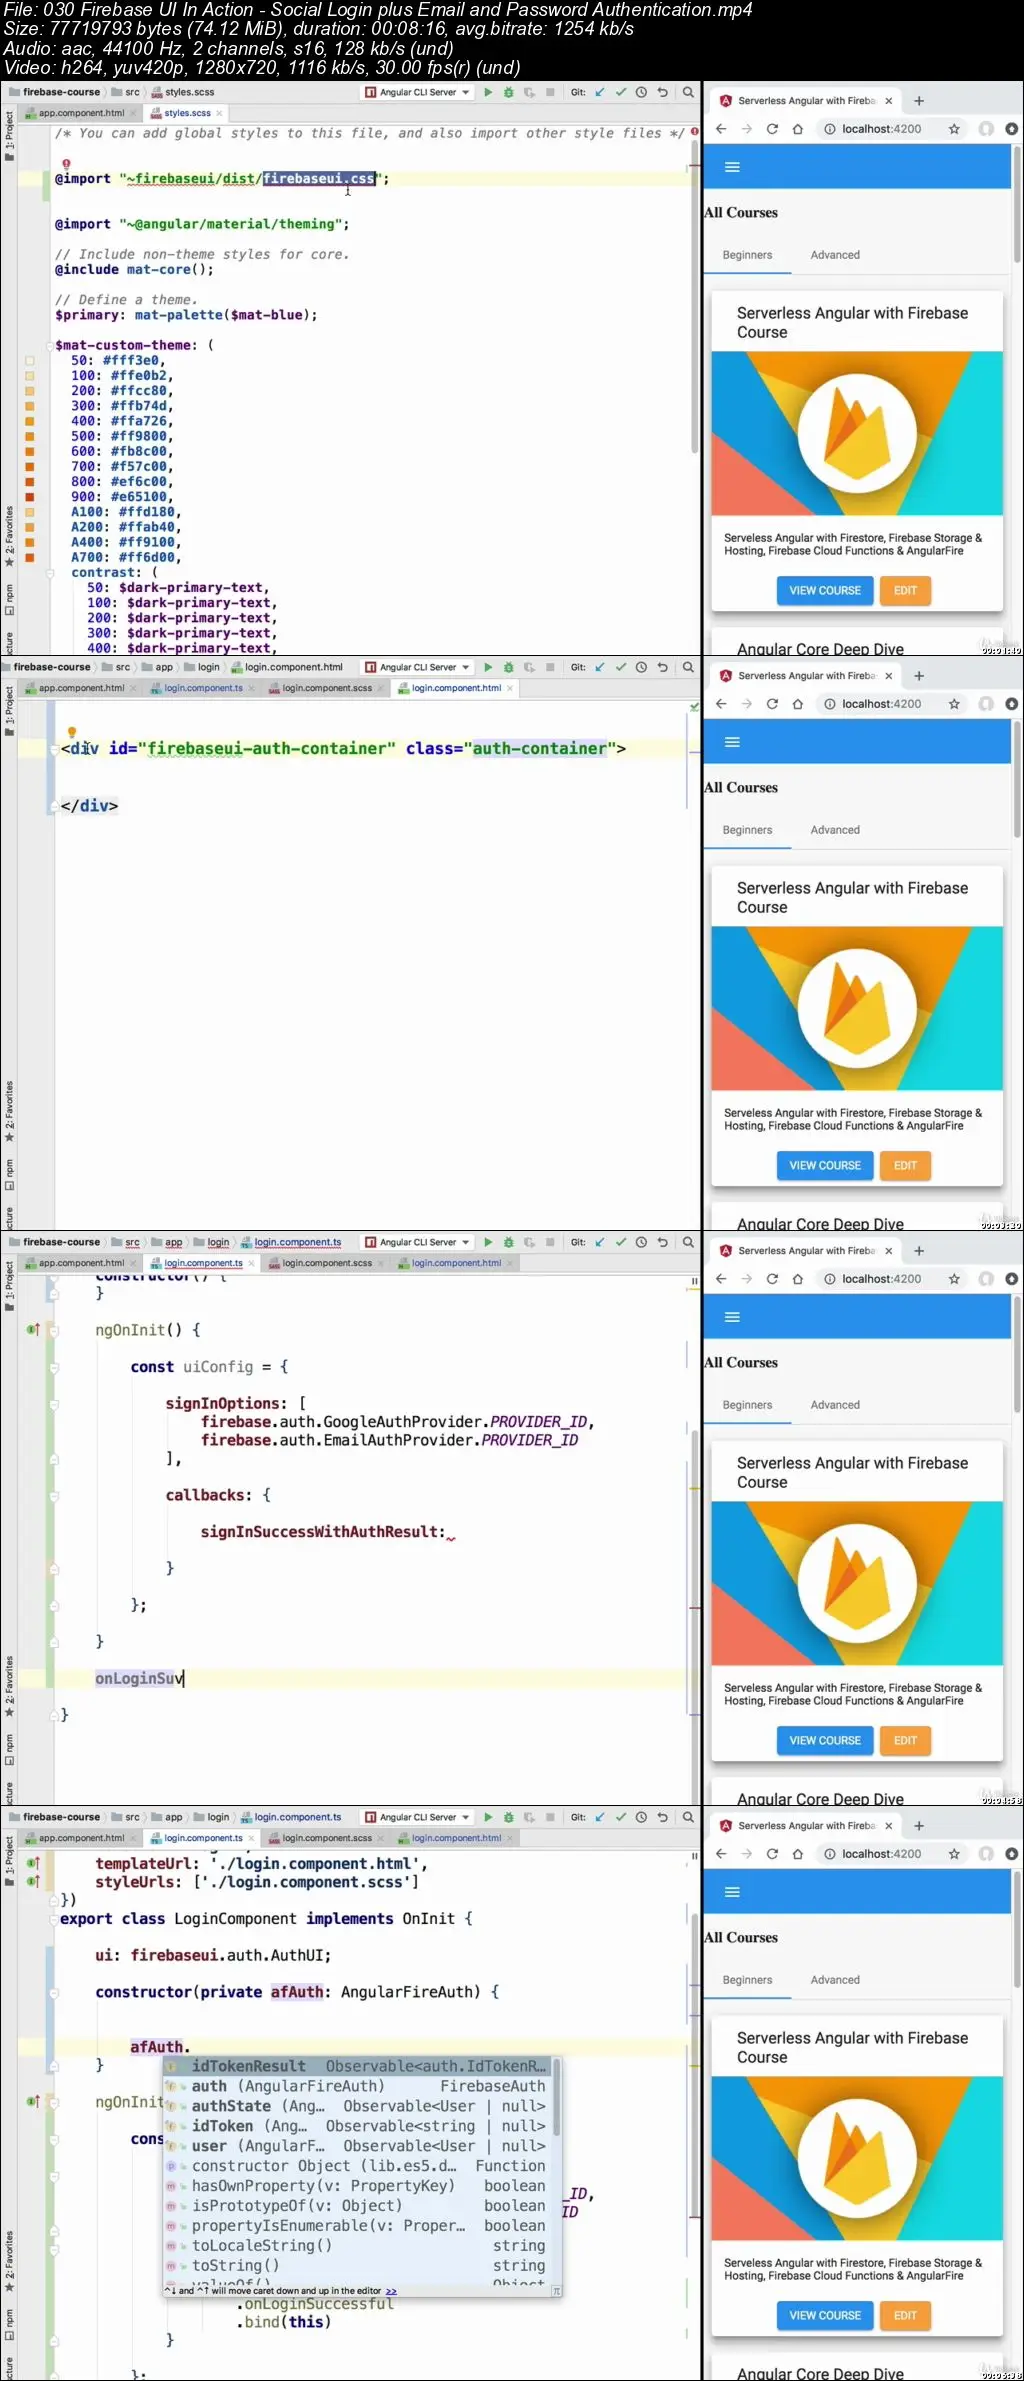Open Search Everywhere magnifier in styles.scss frame

pyautogui.click(x=688, y=92)
